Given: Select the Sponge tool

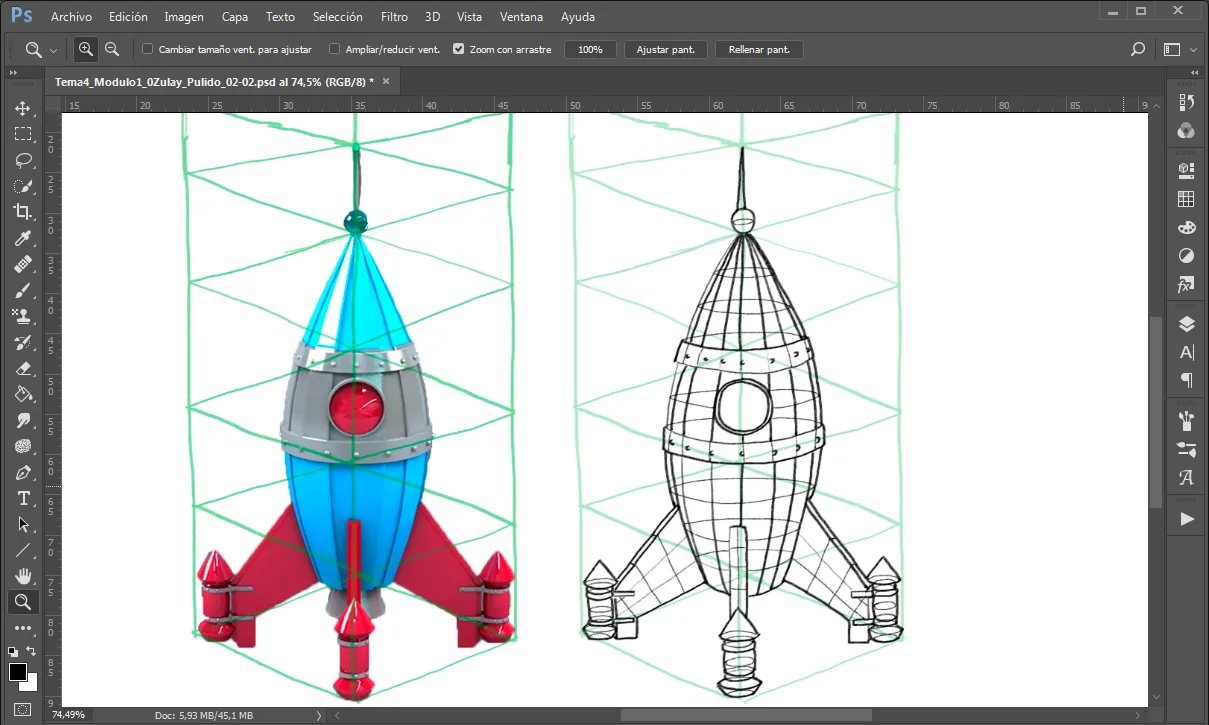Looking at the screenshot, I should pyautogui.click(x=23, y=446).
